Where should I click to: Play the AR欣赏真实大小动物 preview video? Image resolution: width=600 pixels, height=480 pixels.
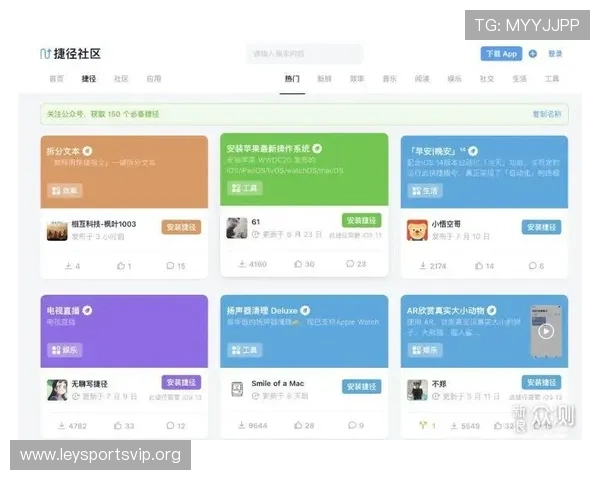click(546, 331)
